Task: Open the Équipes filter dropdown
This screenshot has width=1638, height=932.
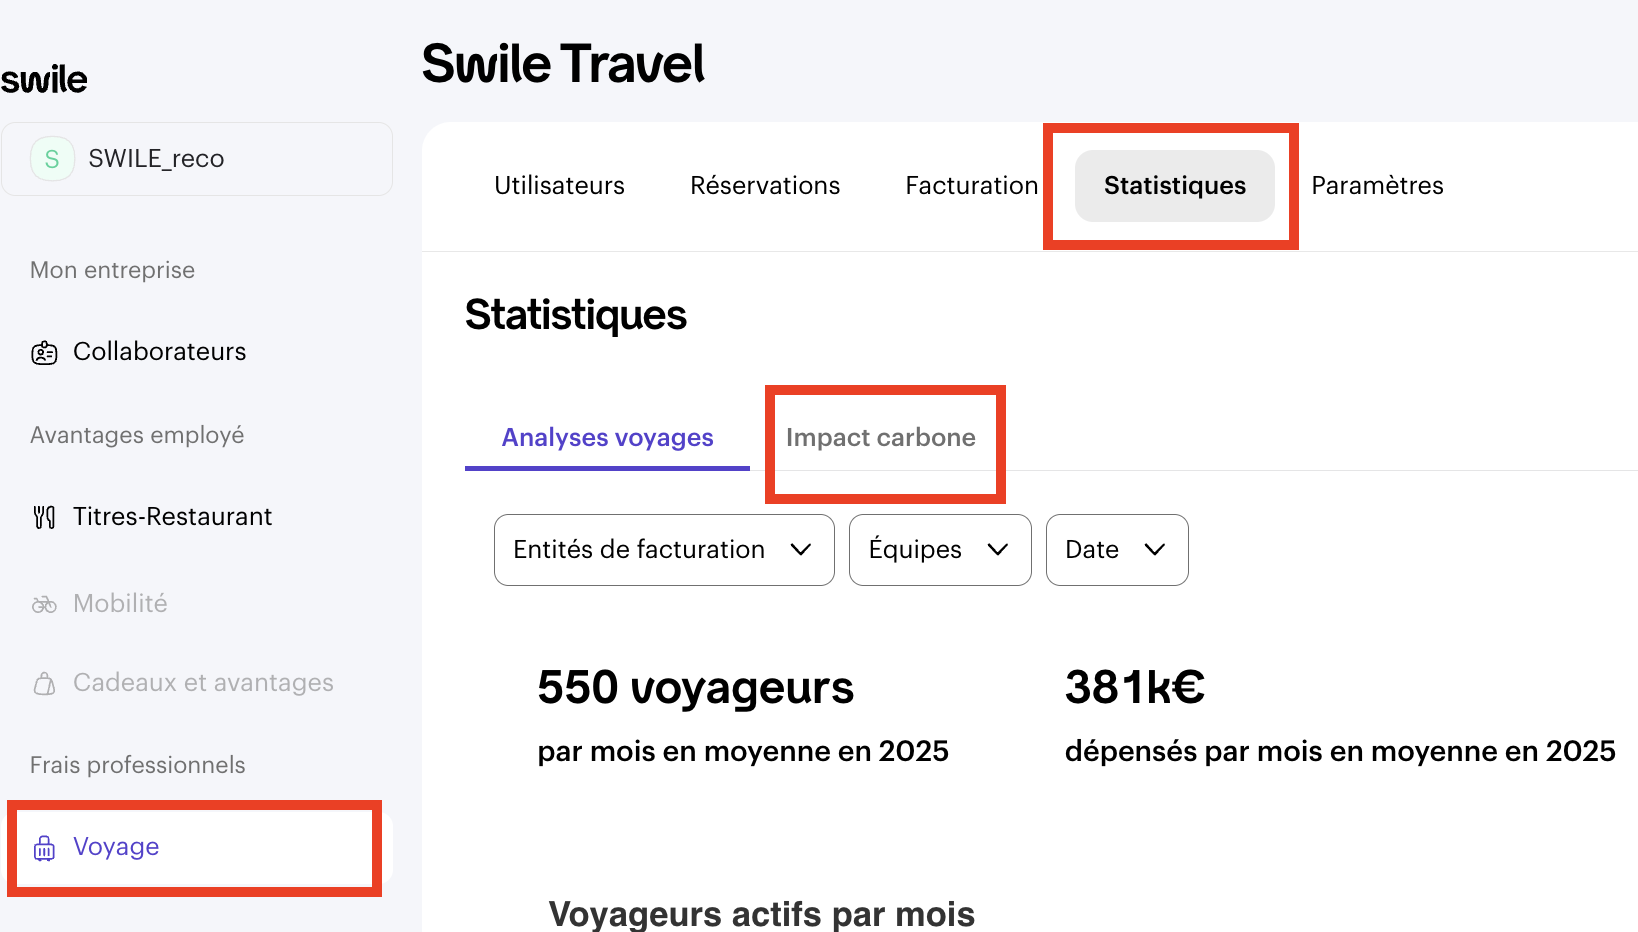Action: (939, 550)
